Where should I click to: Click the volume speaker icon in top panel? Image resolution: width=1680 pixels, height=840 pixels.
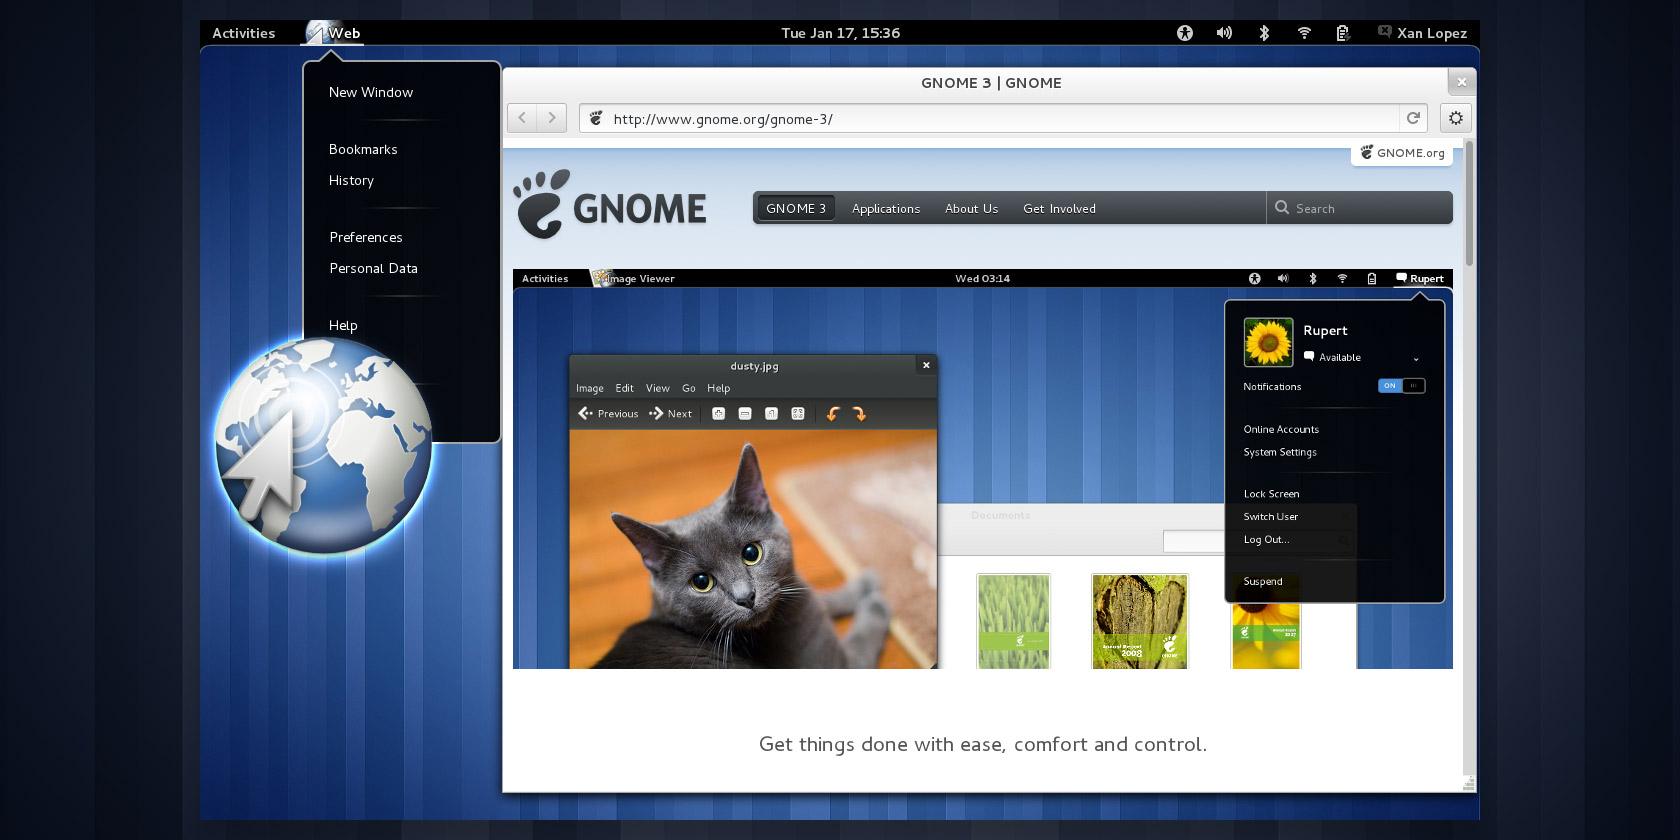(1224, 33)
